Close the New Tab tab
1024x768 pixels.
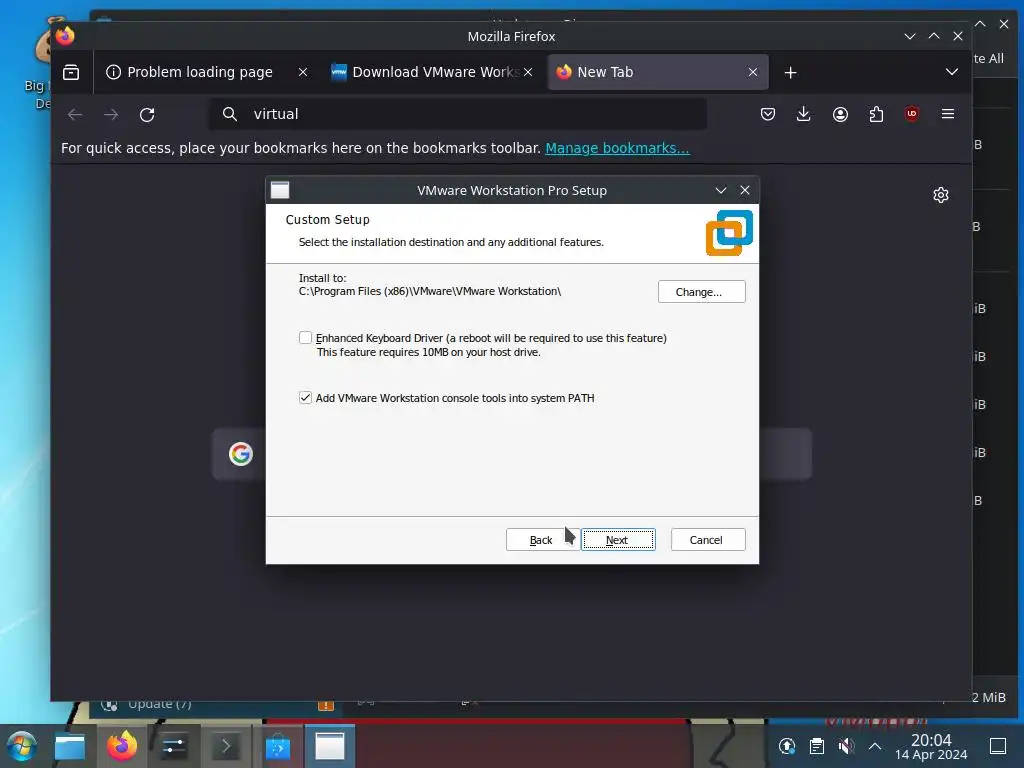click(753, 72)
